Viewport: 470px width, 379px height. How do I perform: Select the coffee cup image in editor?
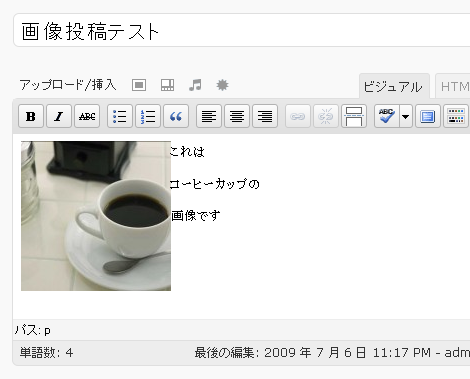tap(96, 216)
